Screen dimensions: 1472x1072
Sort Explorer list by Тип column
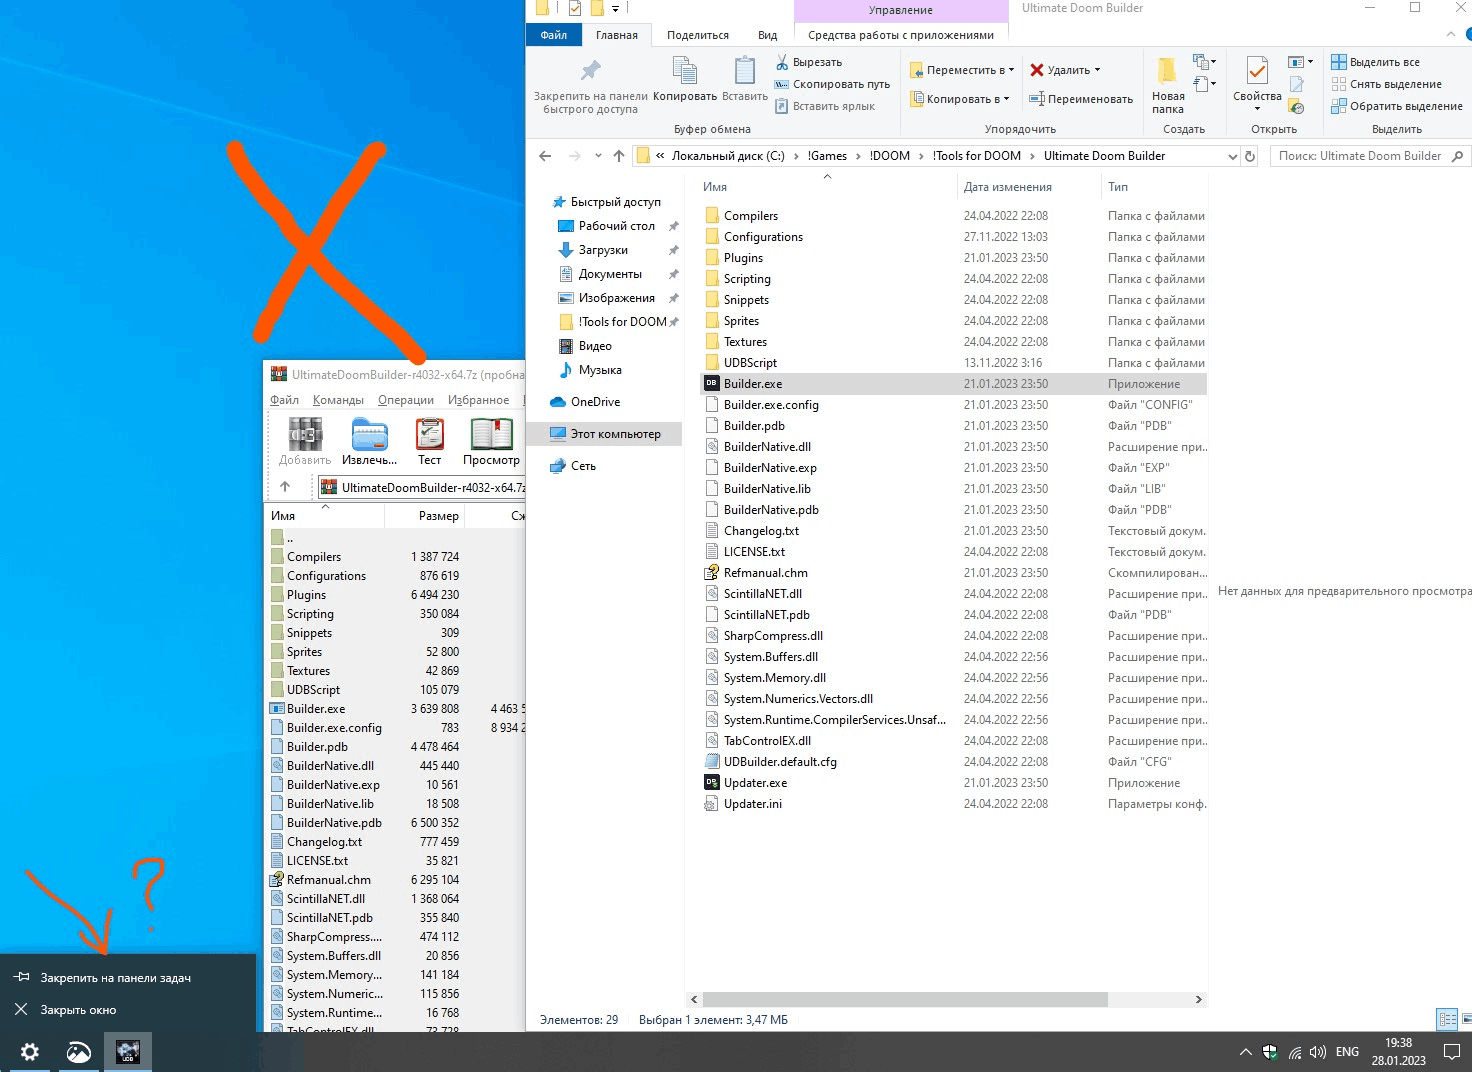(1118, 187)
